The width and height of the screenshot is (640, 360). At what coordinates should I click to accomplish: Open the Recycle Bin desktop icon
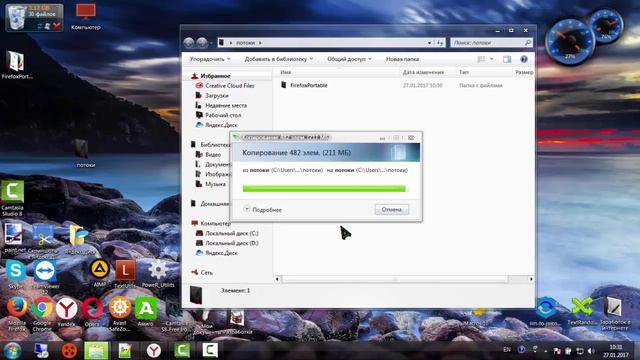[17, 18]
